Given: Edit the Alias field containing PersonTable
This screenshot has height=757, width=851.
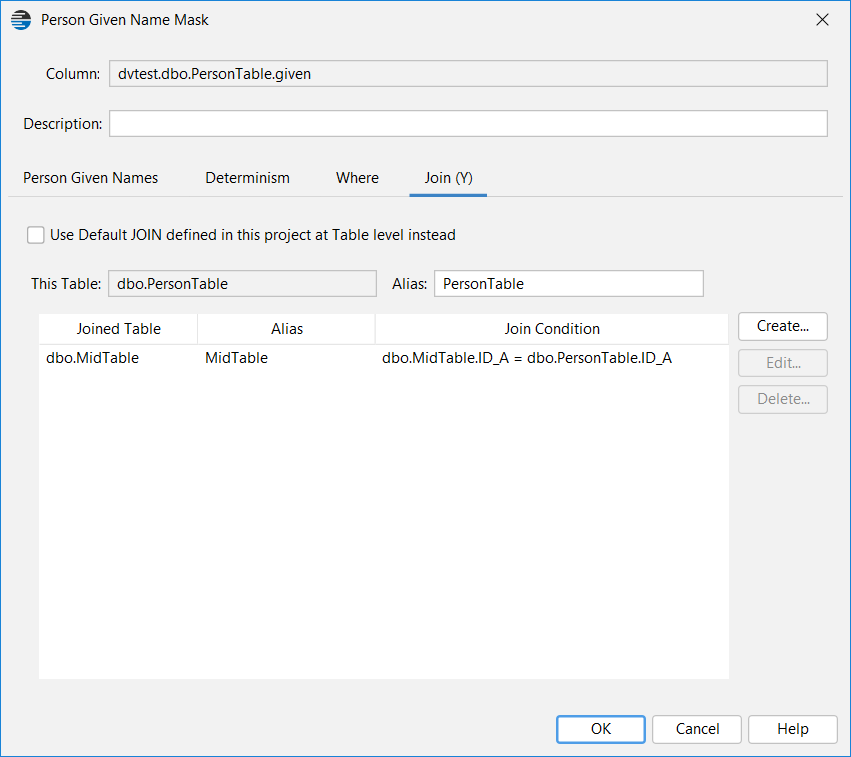Looking at the screenshot, I should [569, 284].
